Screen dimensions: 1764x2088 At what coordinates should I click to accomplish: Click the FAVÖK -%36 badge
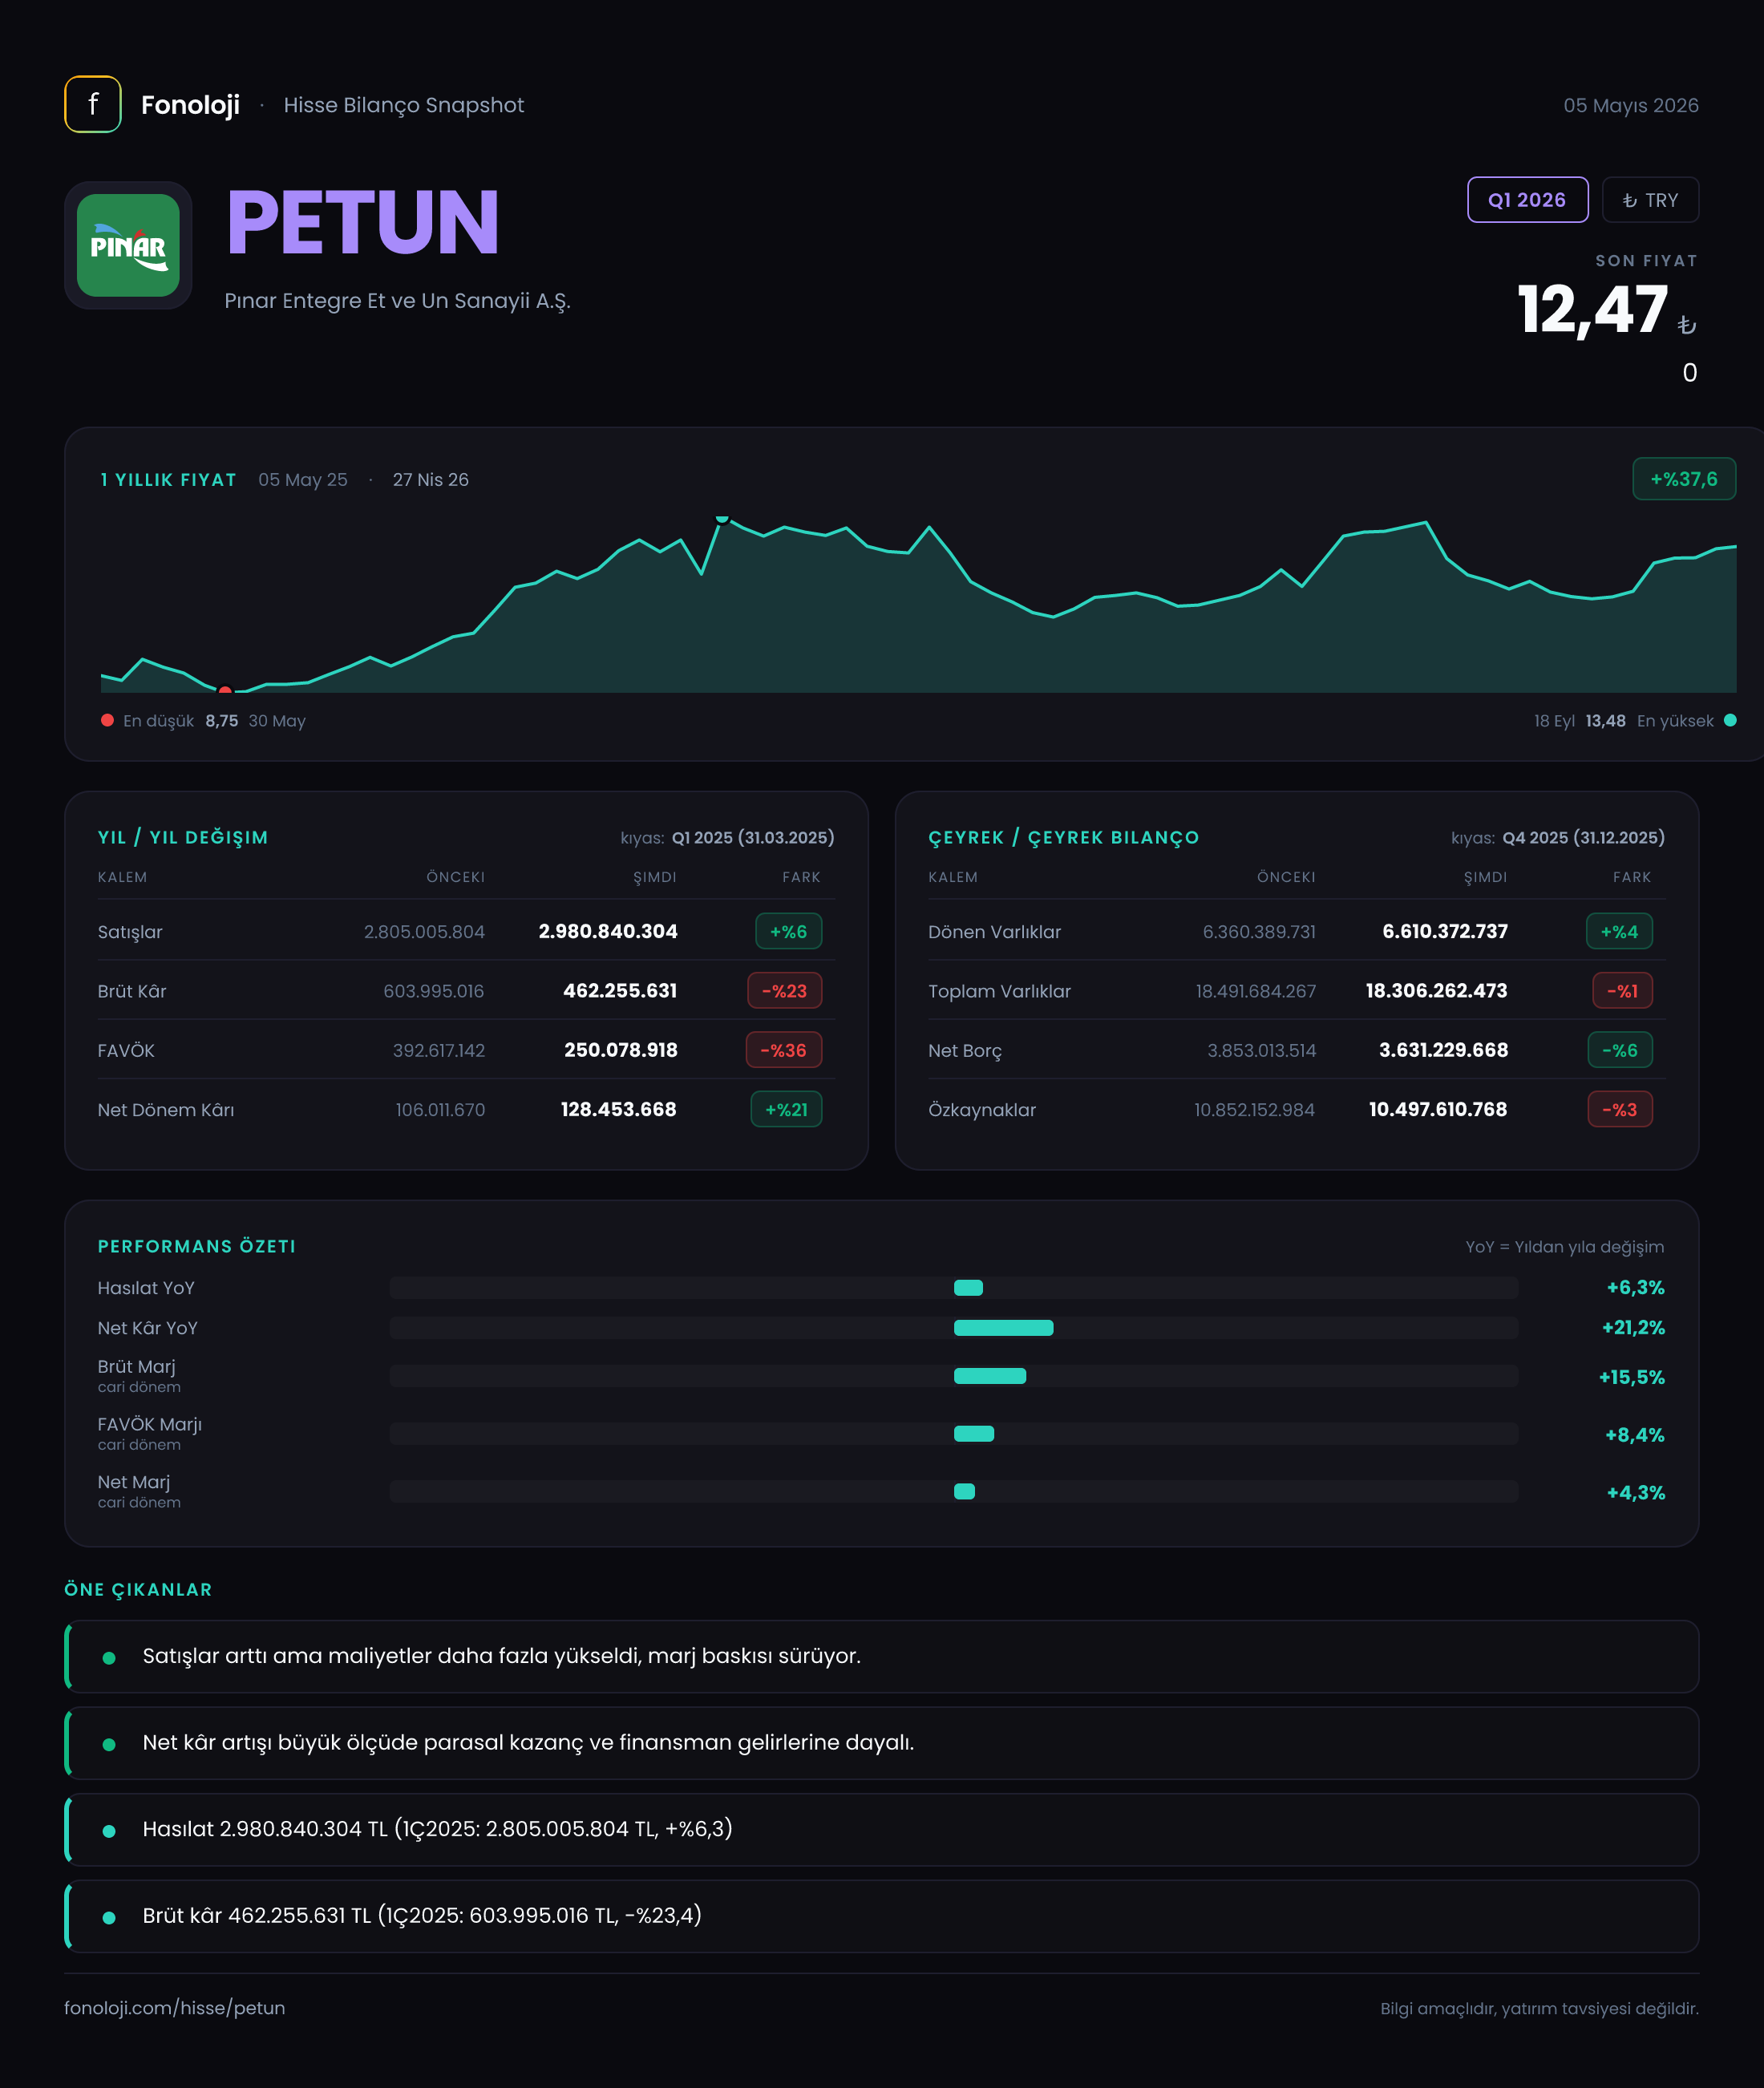pos(783,1050)
